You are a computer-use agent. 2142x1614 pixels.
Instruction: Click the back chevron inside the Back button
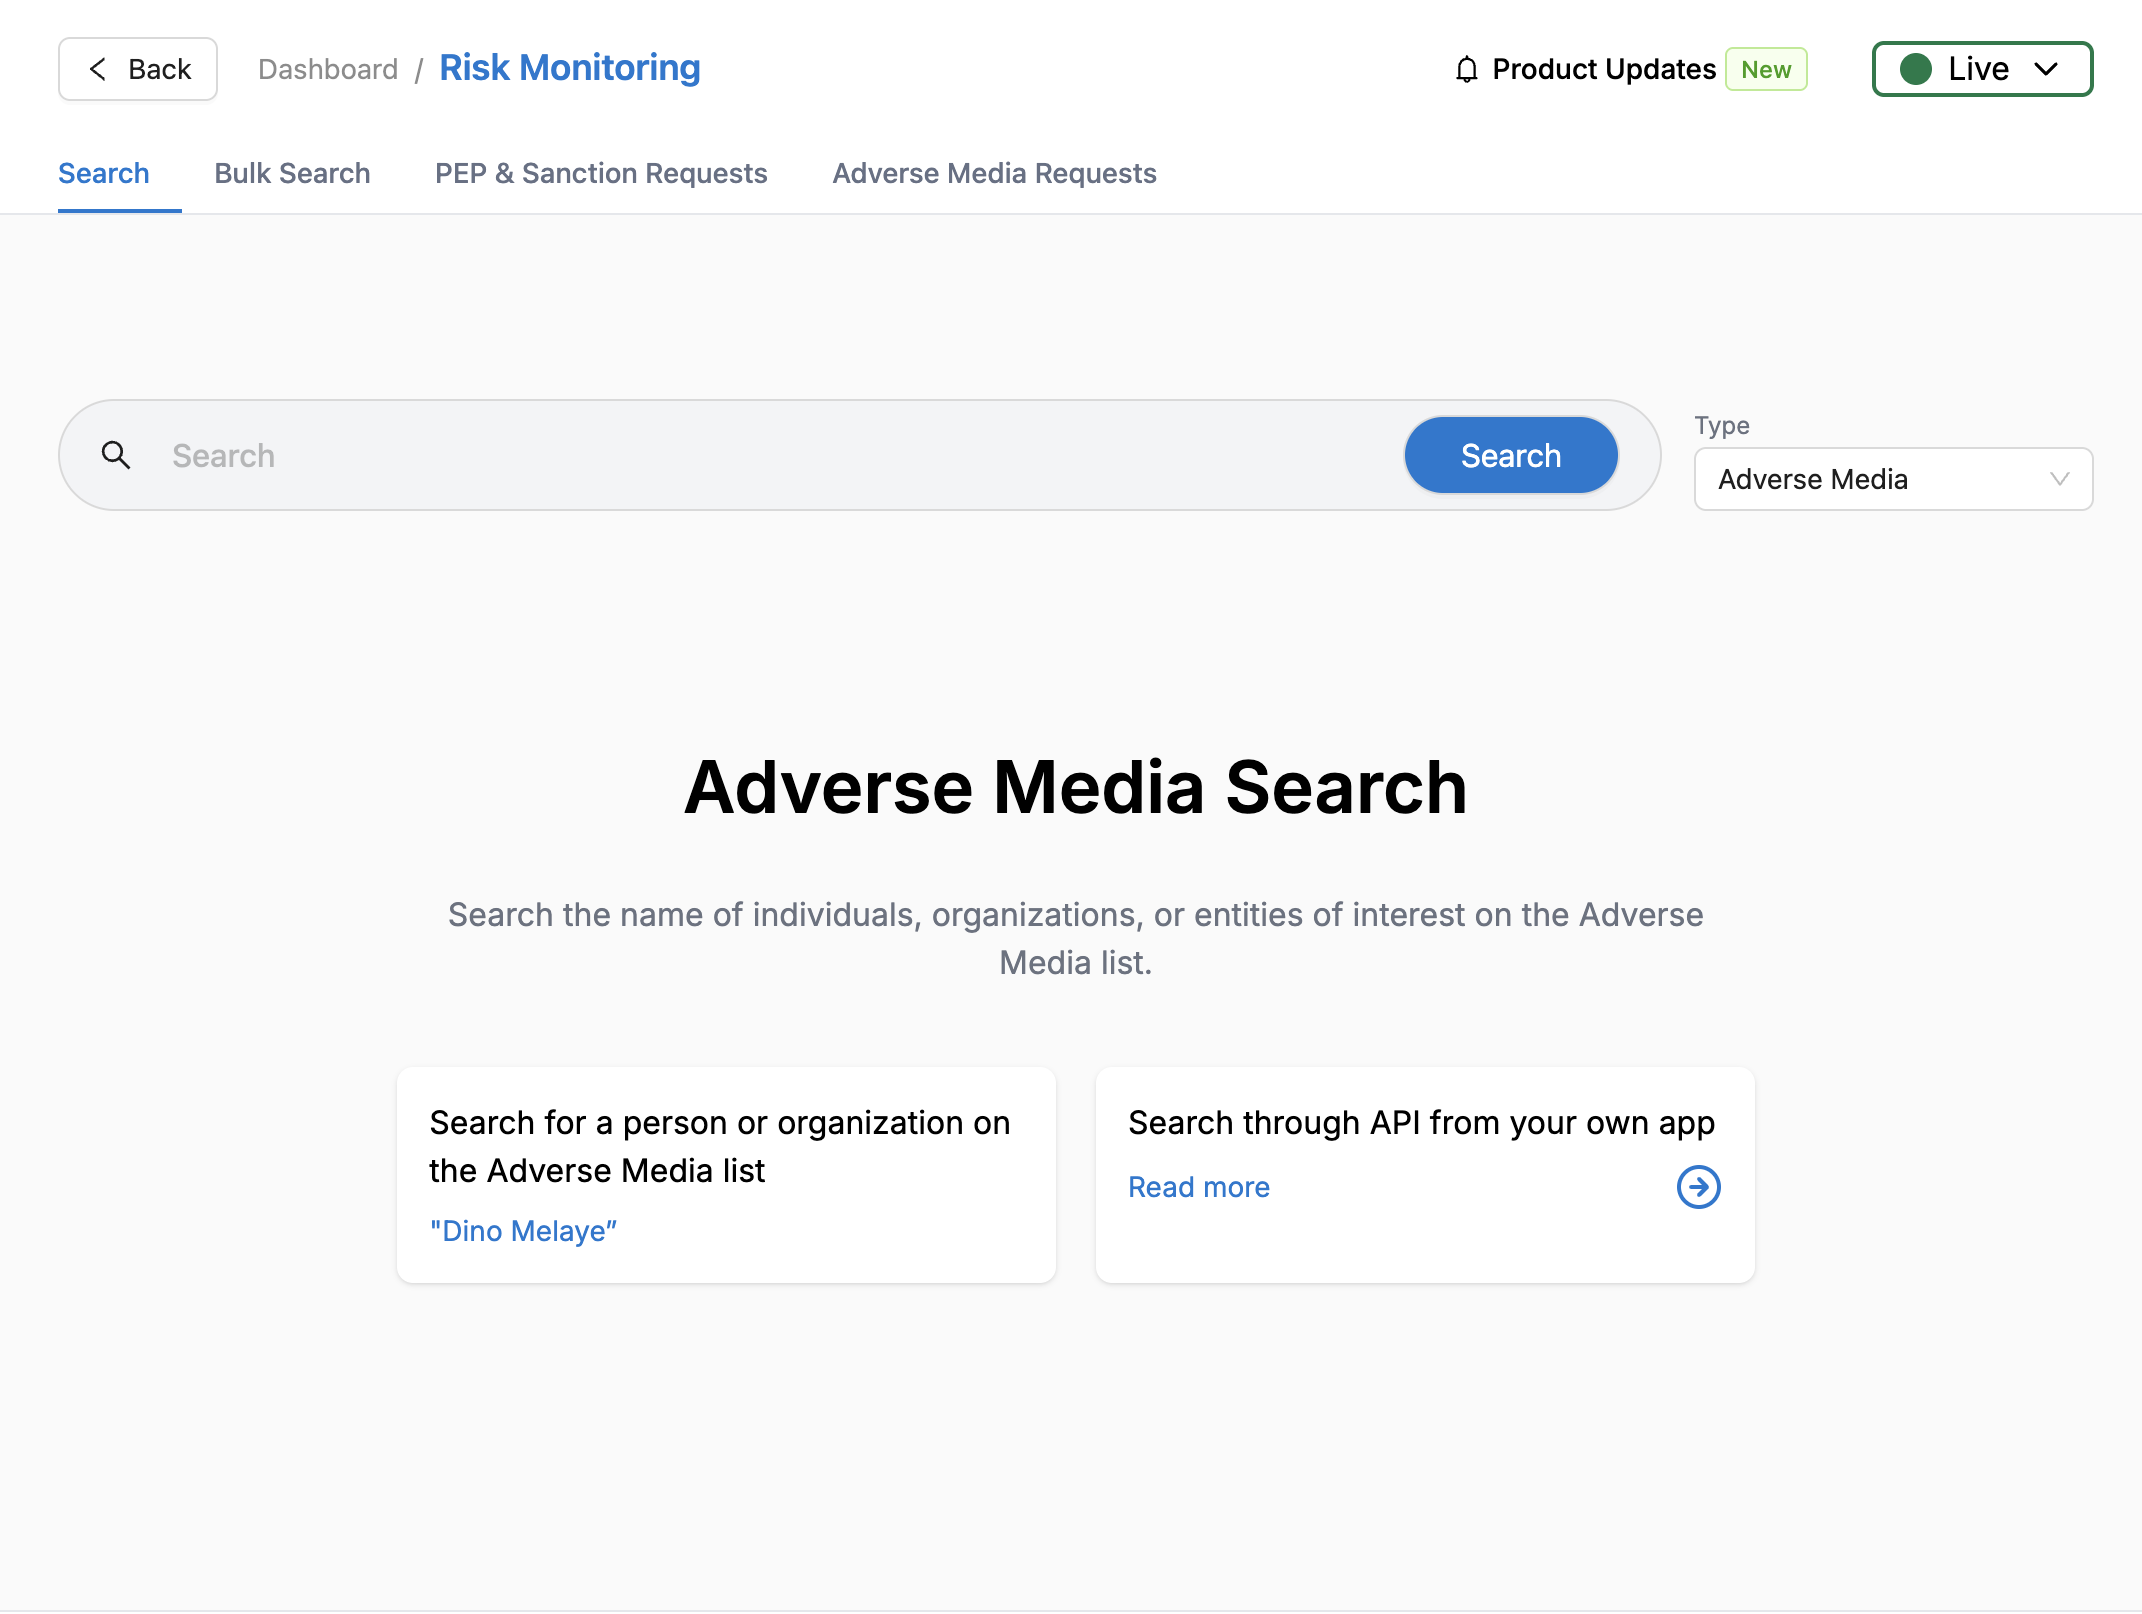click(96, 69)
